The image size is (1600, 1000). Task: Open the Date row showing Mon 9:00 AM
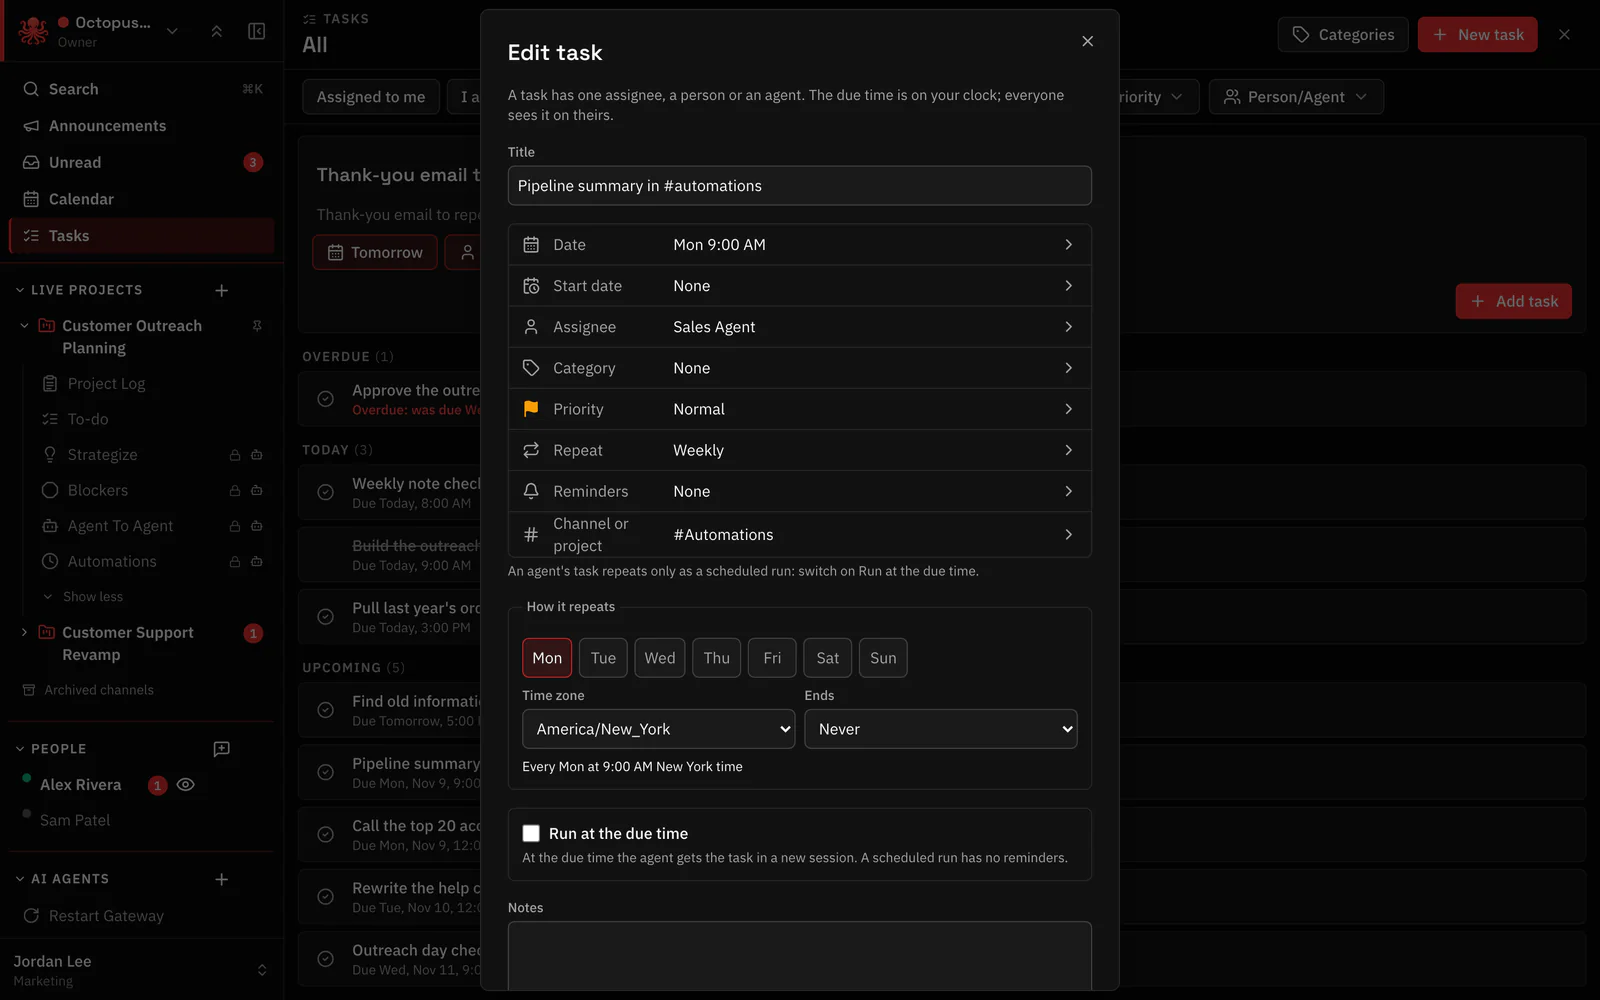[800, 245]
